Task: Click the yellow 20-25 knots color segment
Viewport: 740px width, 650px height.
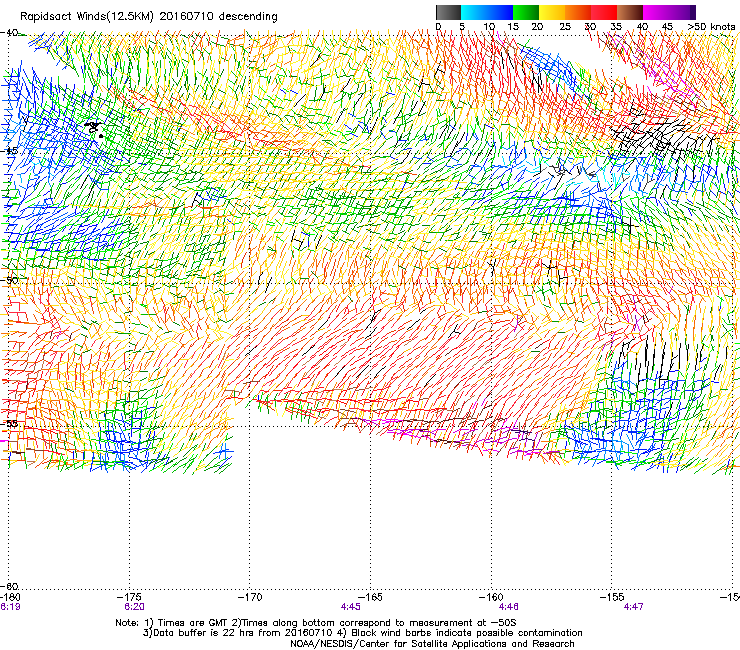Action: [x=552, y=12]
